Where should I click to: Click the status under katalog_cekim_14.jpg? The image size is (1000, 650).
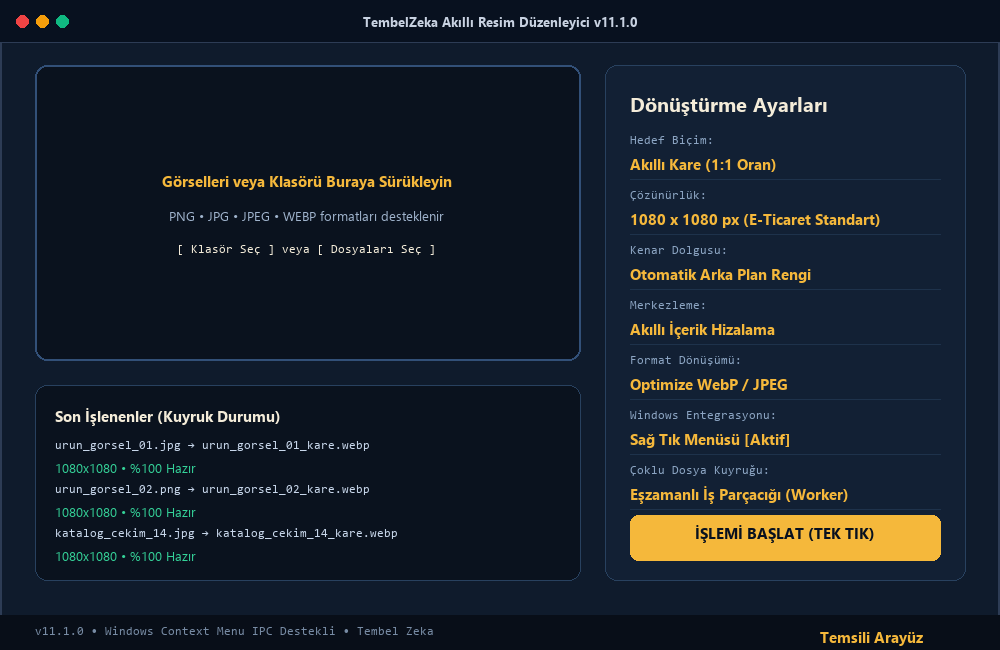click(x=125, y=556)
